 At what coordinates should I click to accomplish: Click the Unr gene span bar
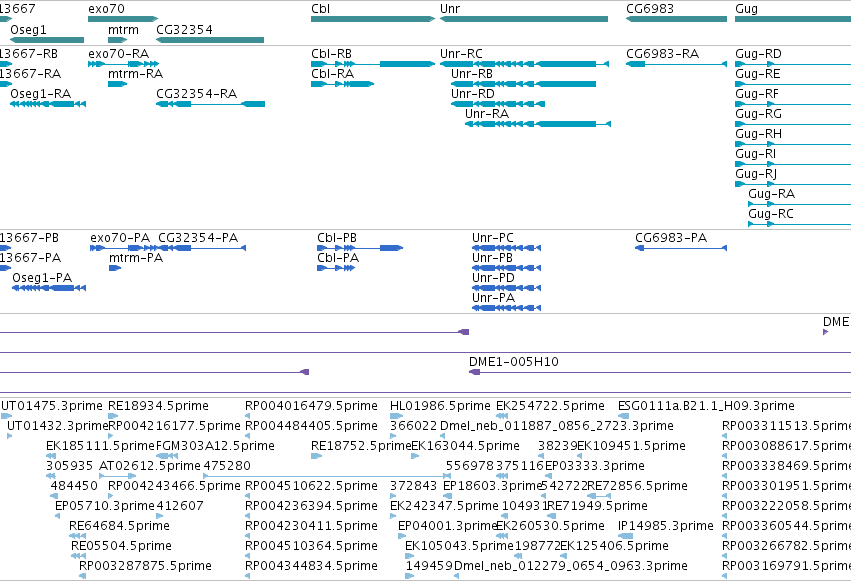(x=524, y=19)
